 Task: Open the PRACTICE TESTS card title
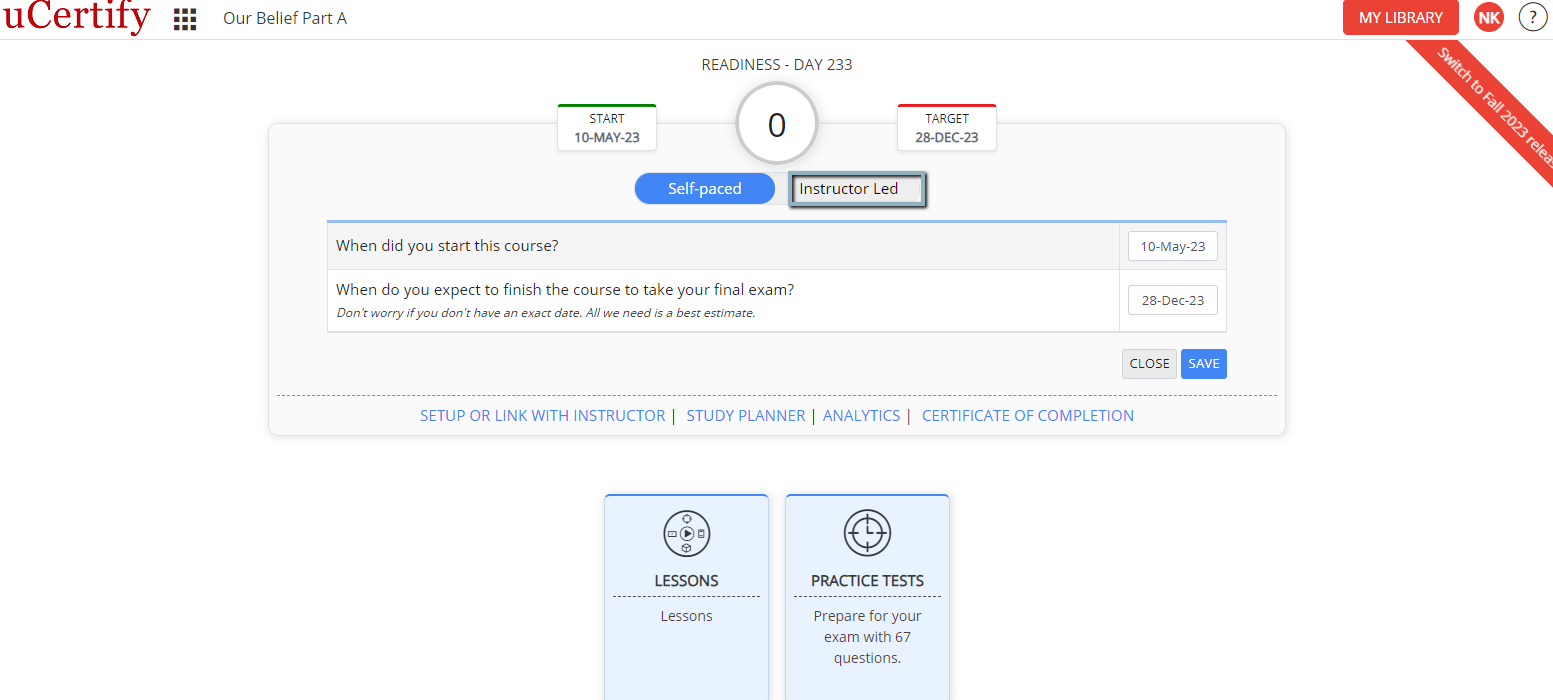pyautogui.click(x=867, y=581)
